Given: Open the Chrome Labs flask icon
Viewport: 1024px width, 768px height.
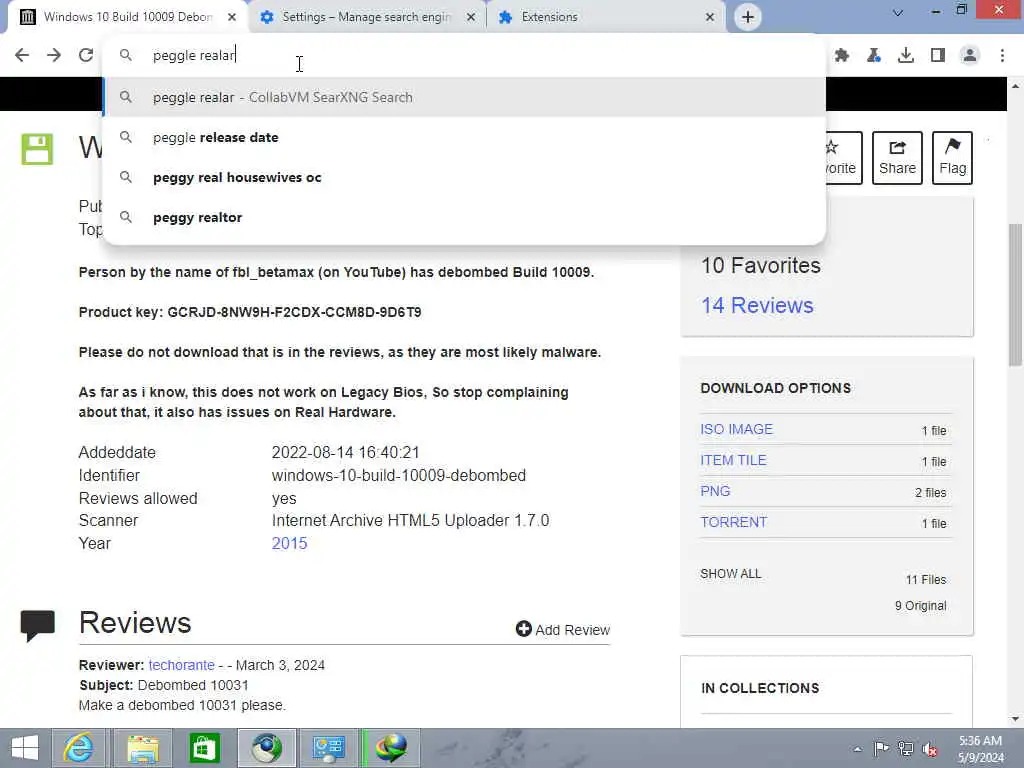Looking at the screenshot, I should [874, 56].
